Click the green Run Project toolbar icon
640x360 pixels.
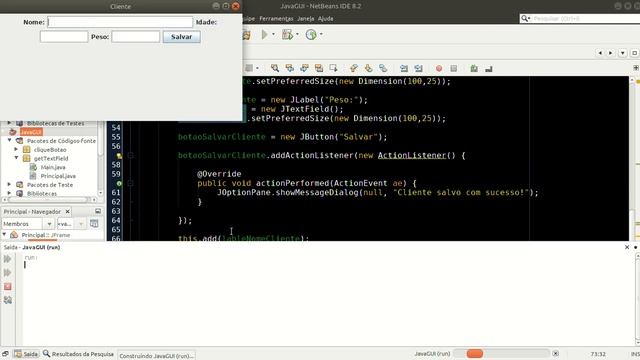pos(264,35)
